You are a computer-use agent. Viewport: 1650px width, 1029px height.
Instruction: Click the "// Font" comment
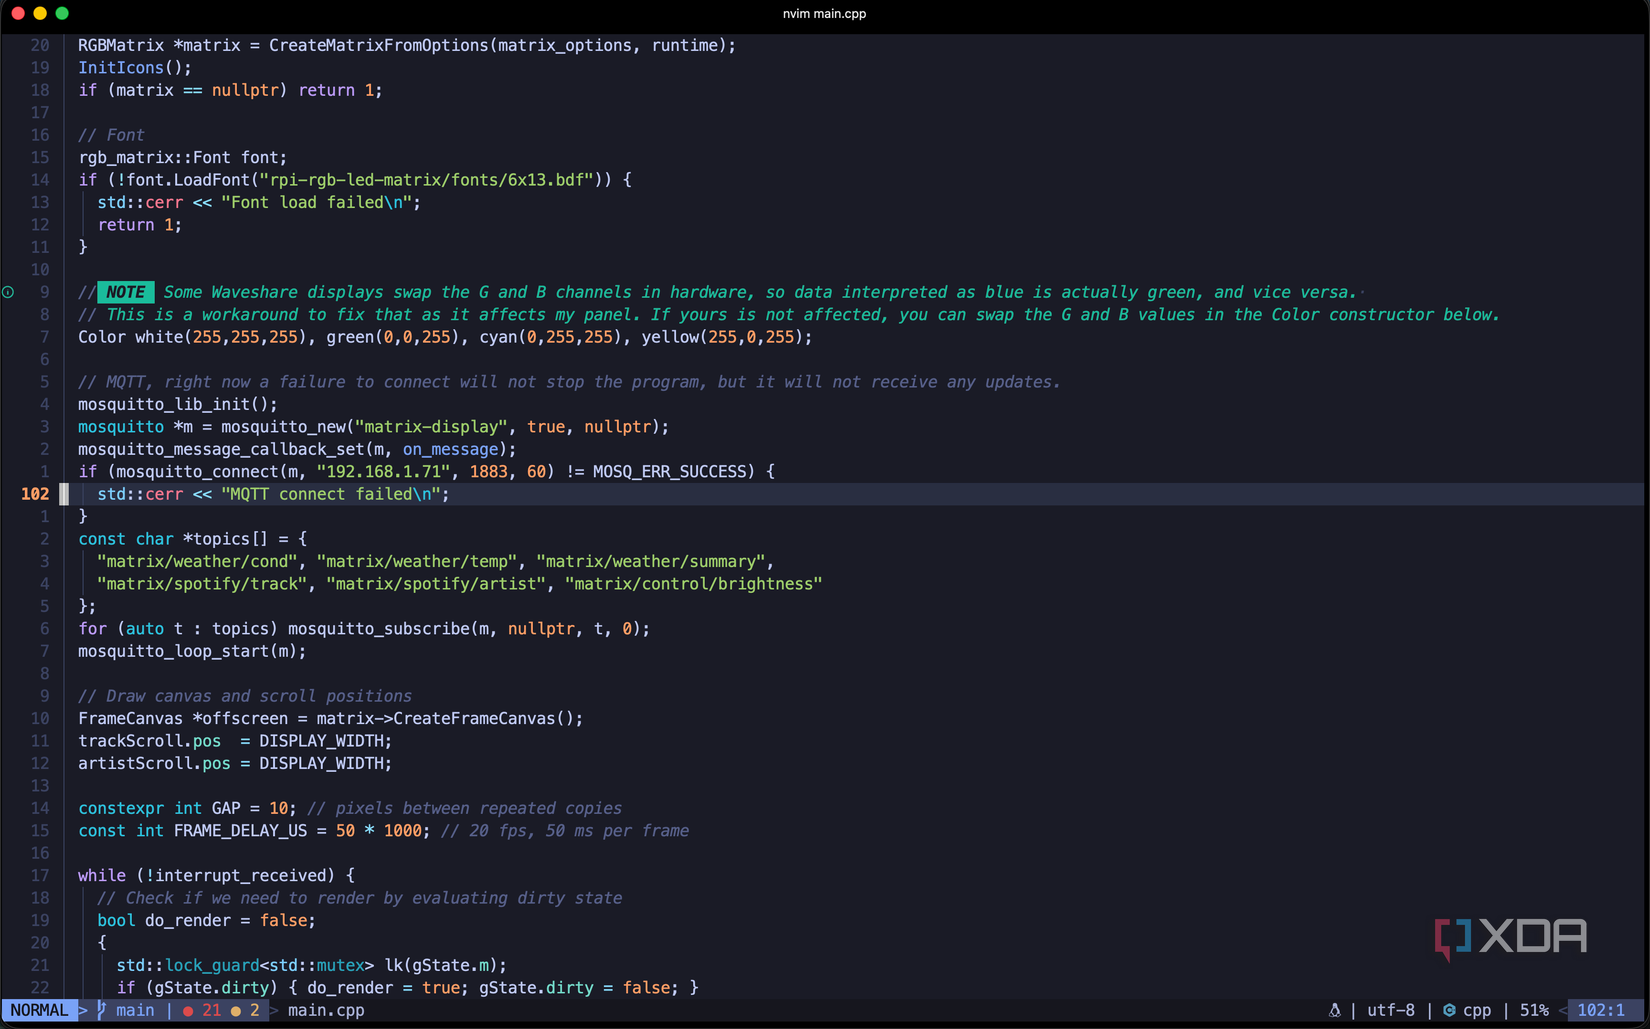[x=111, y=135]
